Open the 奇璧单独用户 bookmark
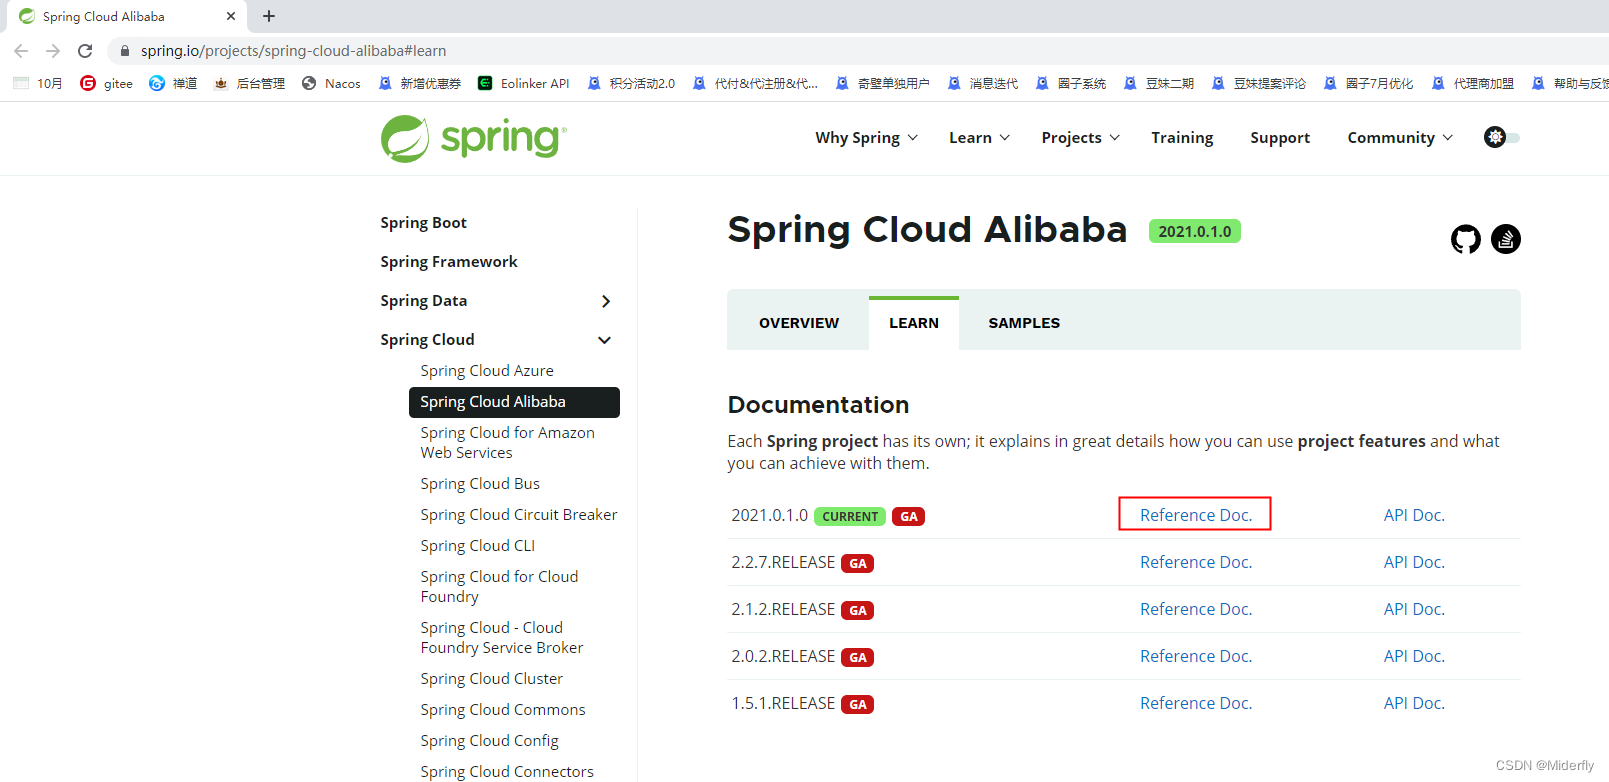This screenshot has height=782, width=1609. pyautogui.click(x=882, y=84)
